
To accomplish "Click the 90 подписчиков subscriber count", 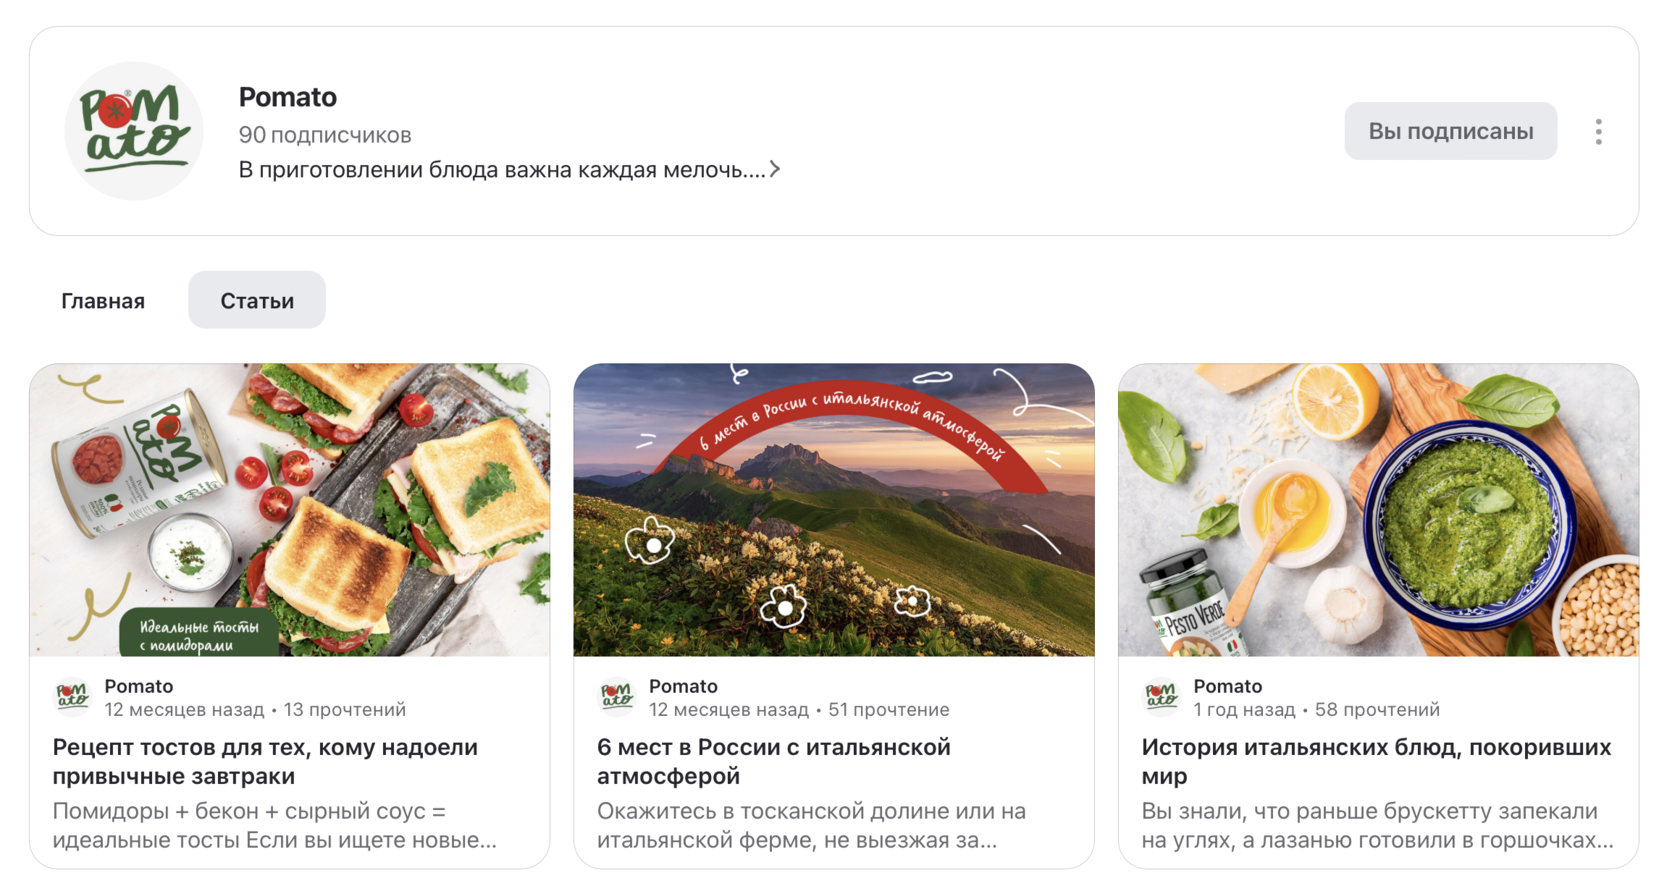I will click(x=325, y=135).
